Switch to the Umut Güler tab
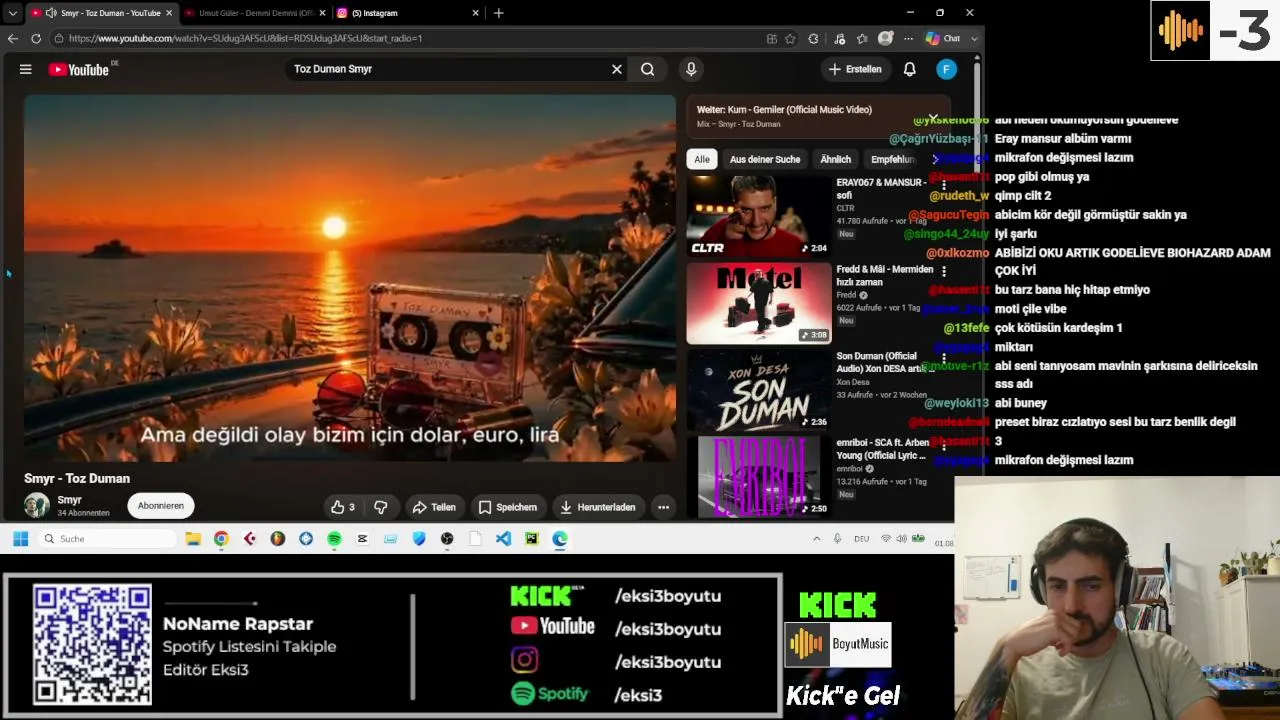 coord(255,13)
